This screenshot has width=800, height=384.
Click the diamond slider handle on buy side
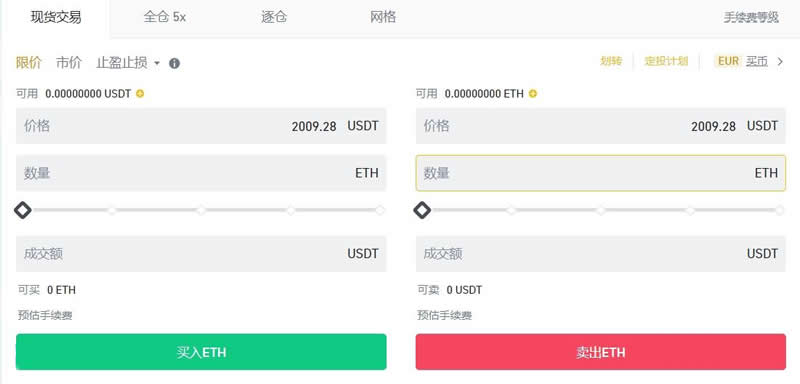pyautogui.click(x=23, y=210)
